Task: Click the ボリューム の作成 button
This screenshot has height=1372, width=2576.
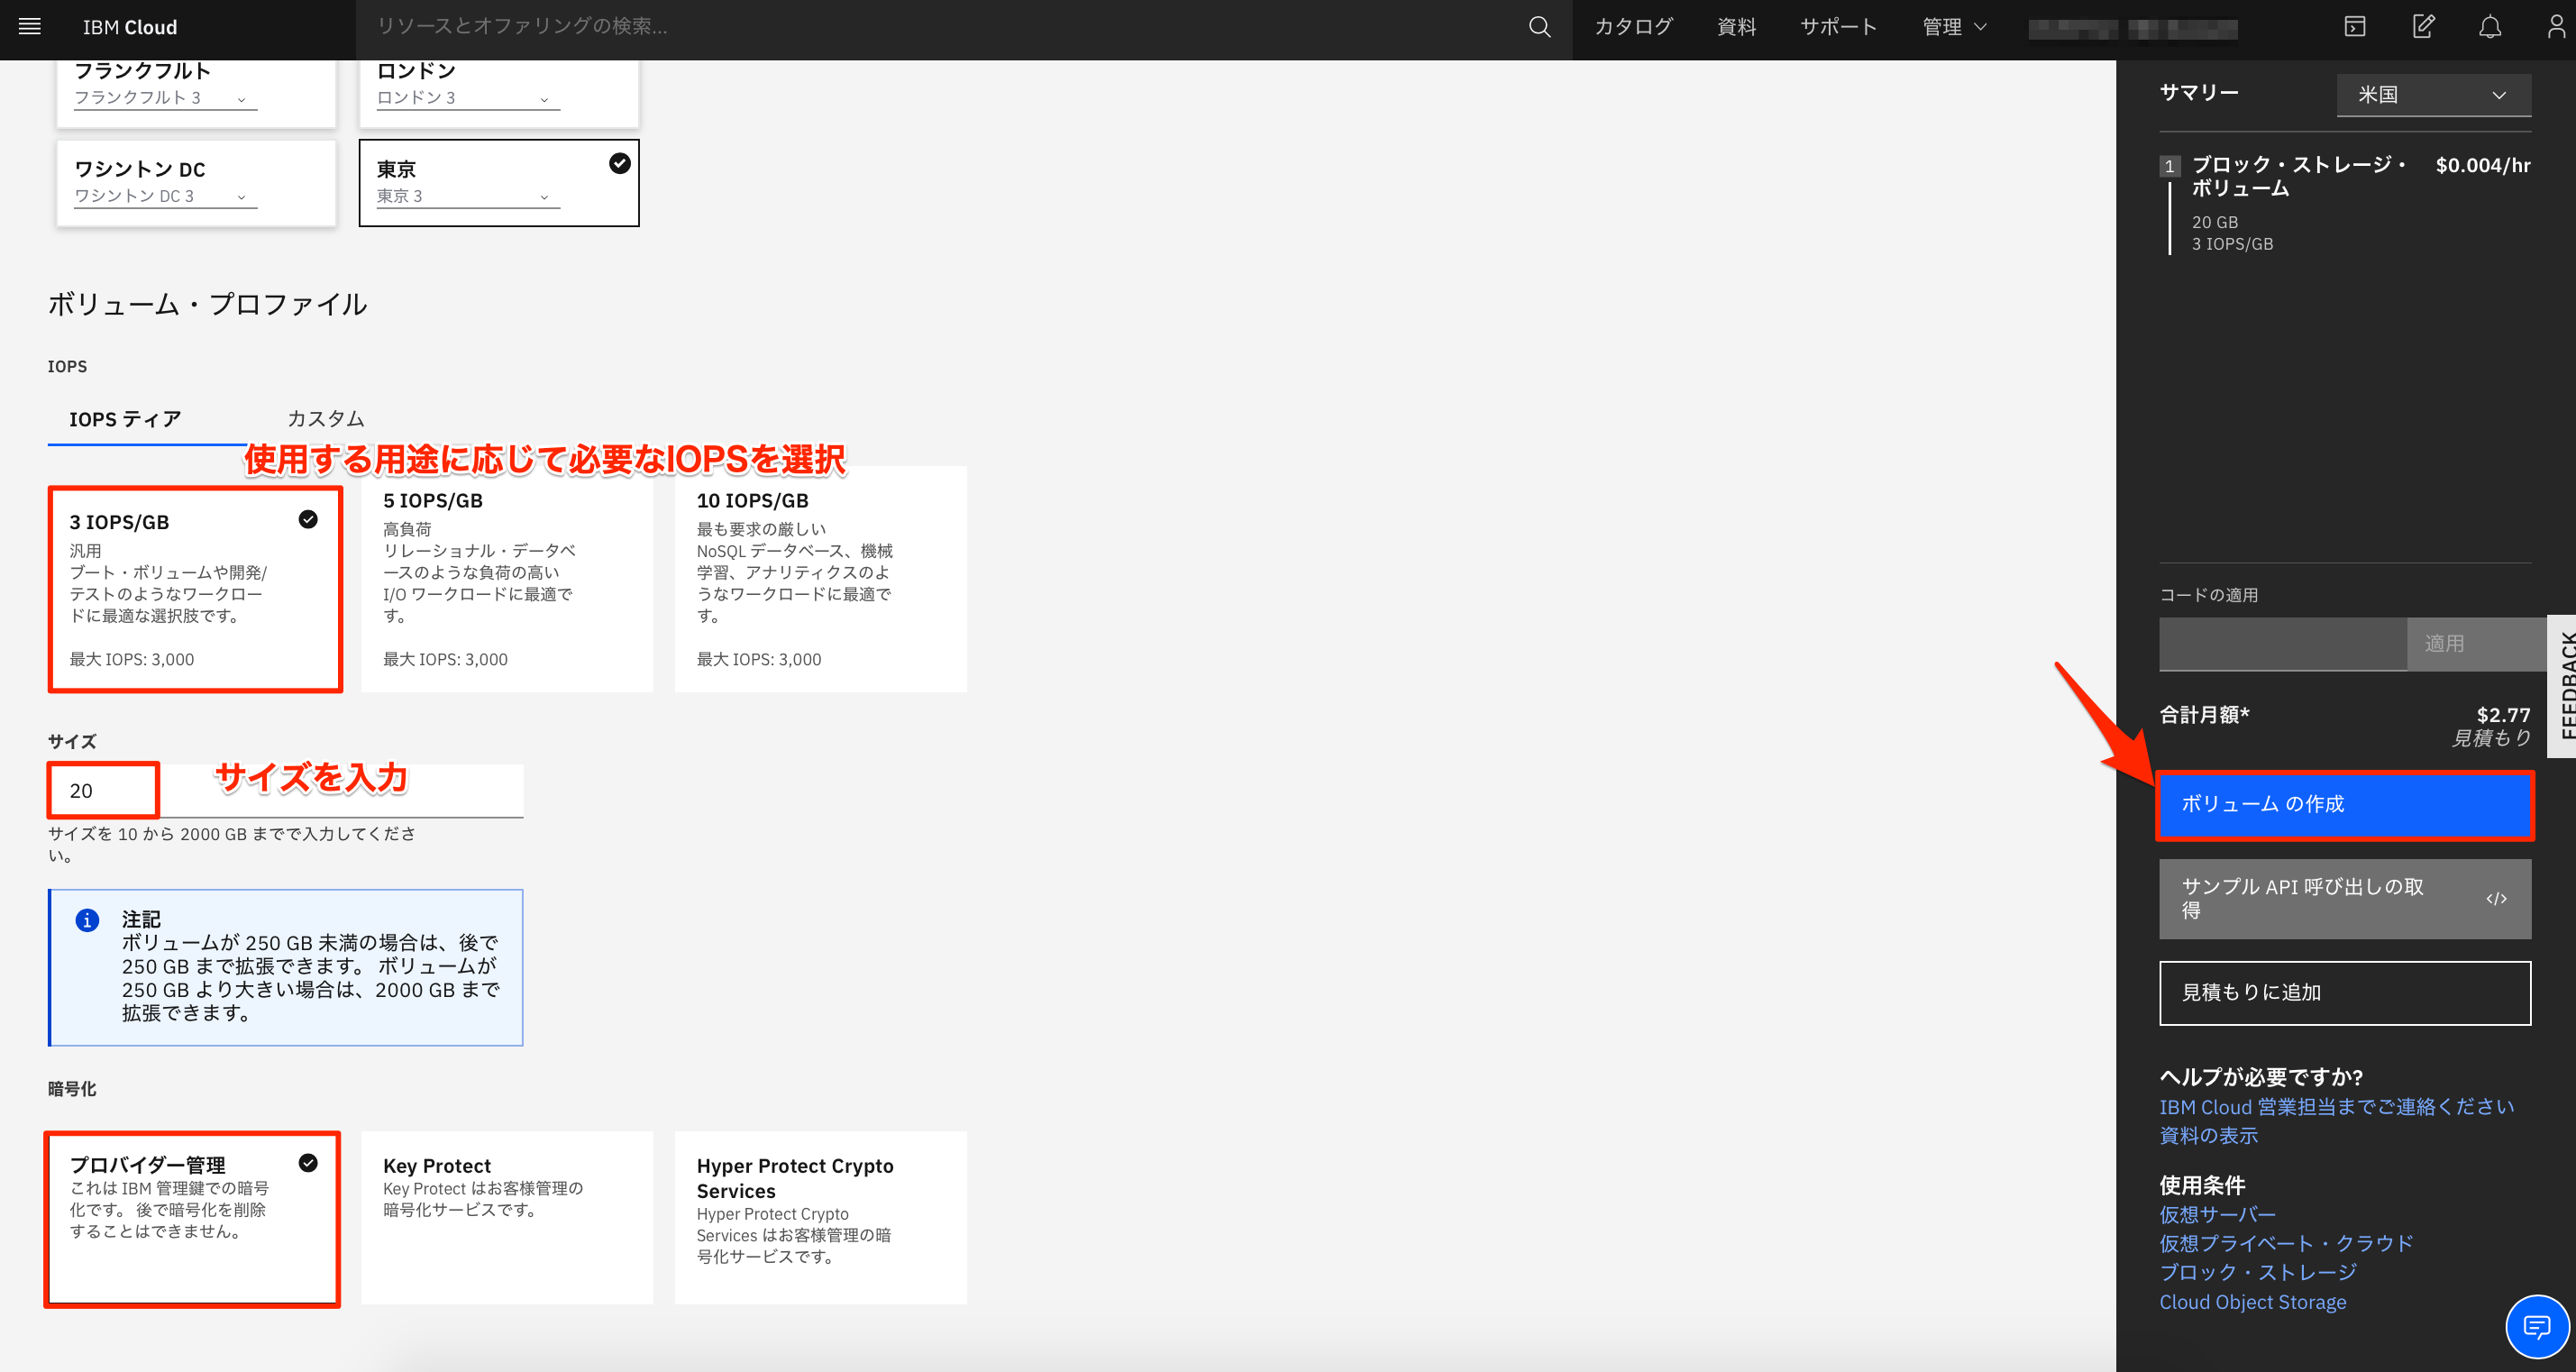Action: coord(2344,805)
